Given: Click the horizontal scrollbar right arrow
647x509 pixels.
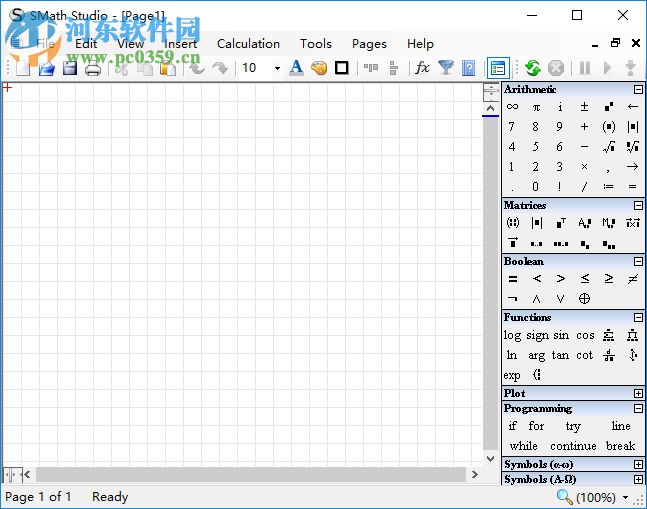Looking at the screenshot, I should (475, 475).
